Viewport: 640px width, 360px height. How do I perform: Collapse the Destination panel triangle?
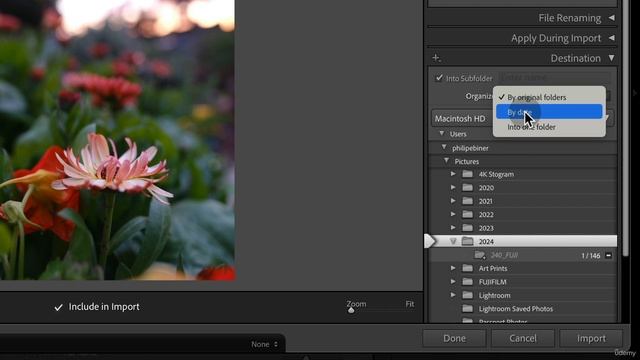click(611, 58)
